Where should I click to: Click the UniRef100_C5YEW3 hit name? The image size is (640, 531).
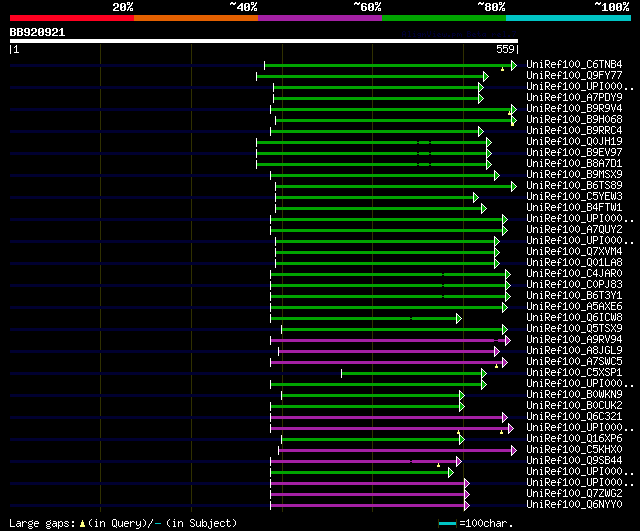point(574,197)
